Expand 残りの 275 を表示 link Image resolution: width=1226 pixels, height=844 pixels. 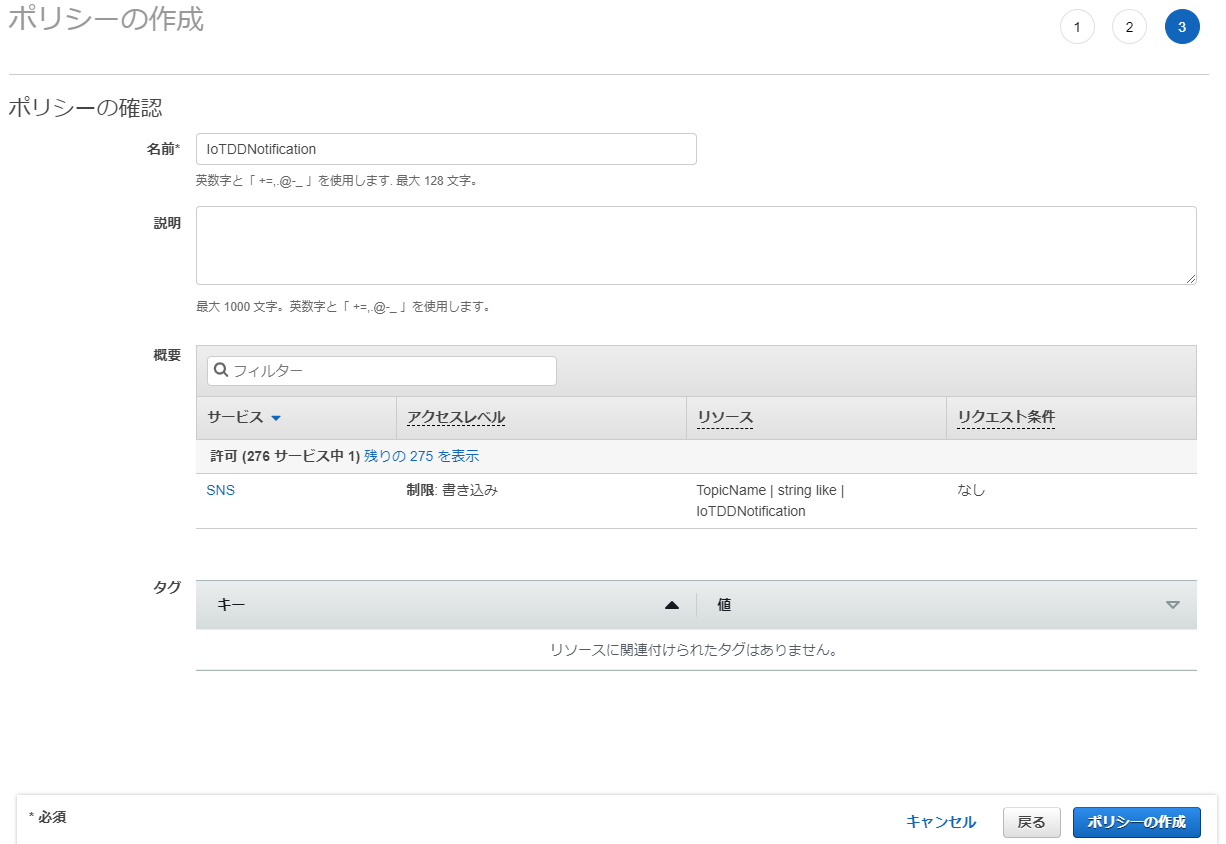[421, 456]
